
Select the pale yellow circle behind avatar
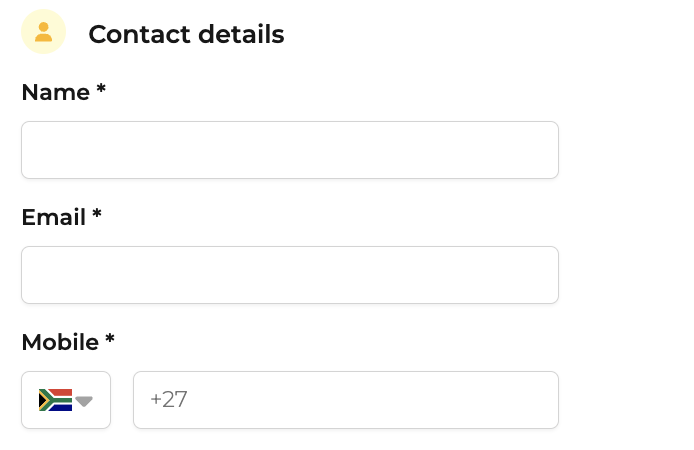pyautogui.click(x=43, y=31)
